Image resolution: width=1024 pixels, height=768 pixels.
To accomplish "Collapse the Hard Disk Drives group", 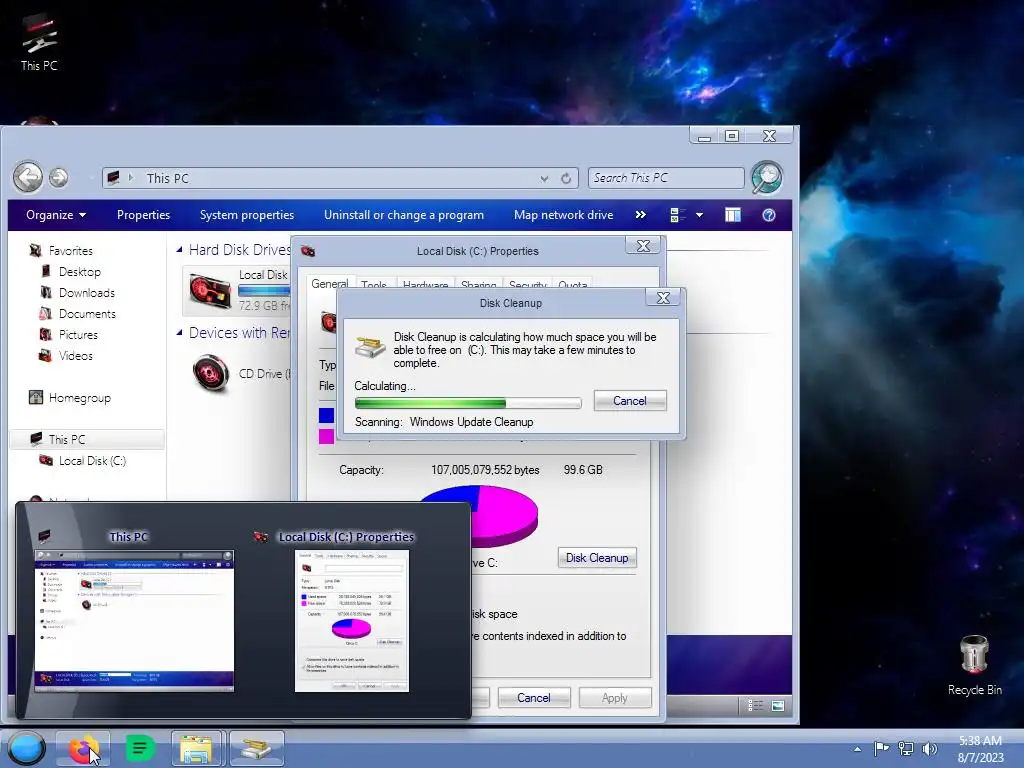I will (180, 249).
